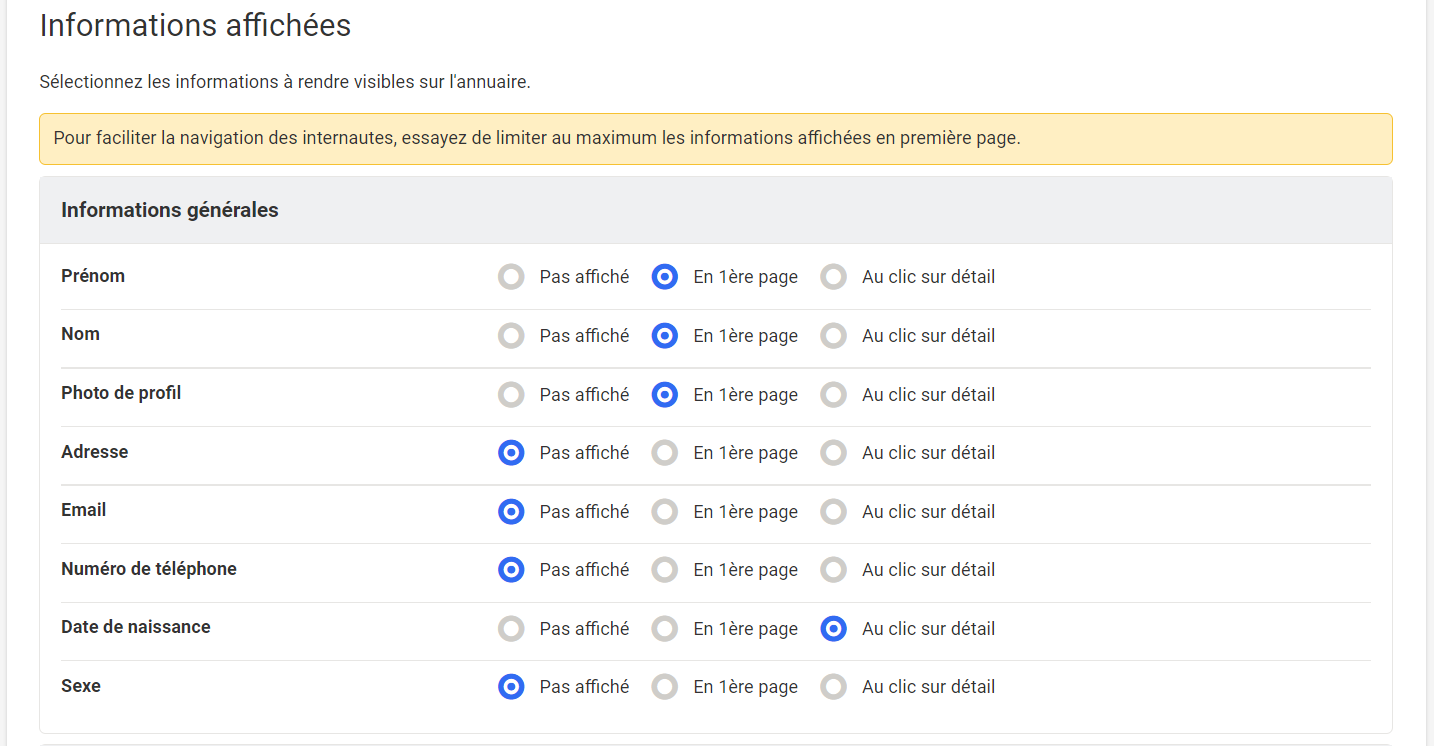
Task: Set Photo de profil to Au clic sur détail
Action: pyautogui.click(x=834, y=395)
